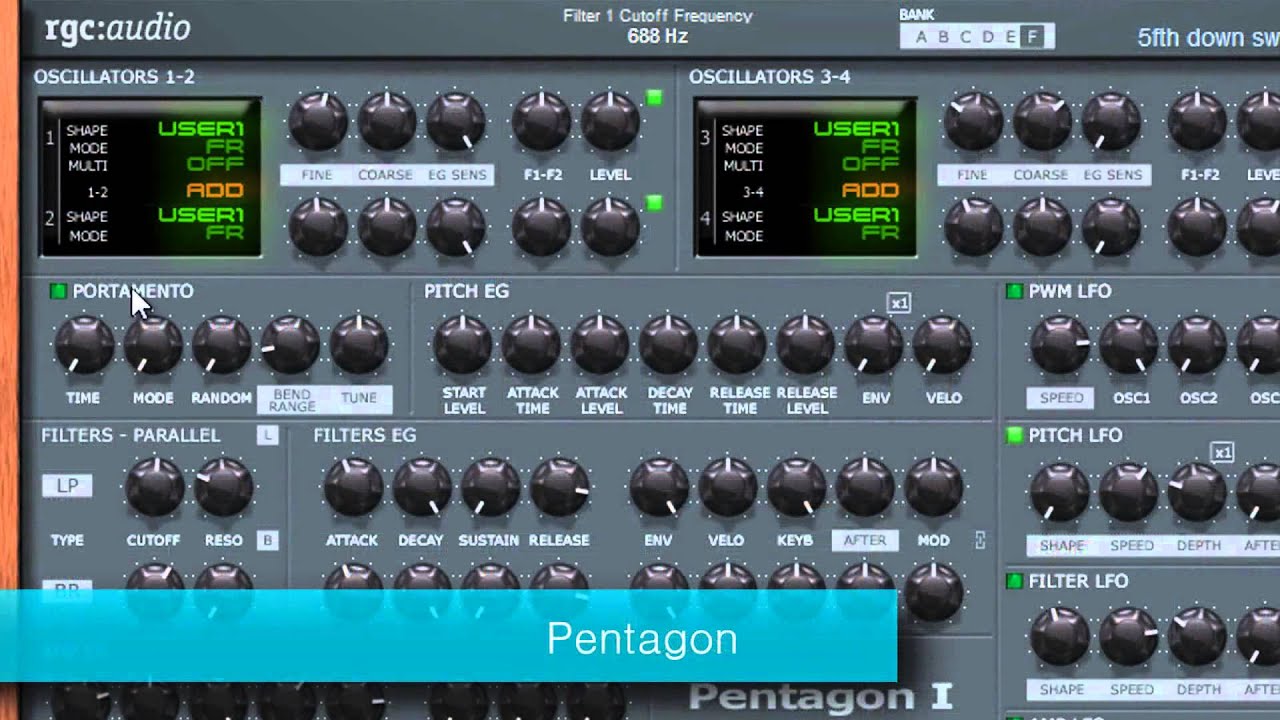This screenshot has width=1280, height=720.
Task: Click oscillator 1 COARSE knob
Action: (387, 122)
